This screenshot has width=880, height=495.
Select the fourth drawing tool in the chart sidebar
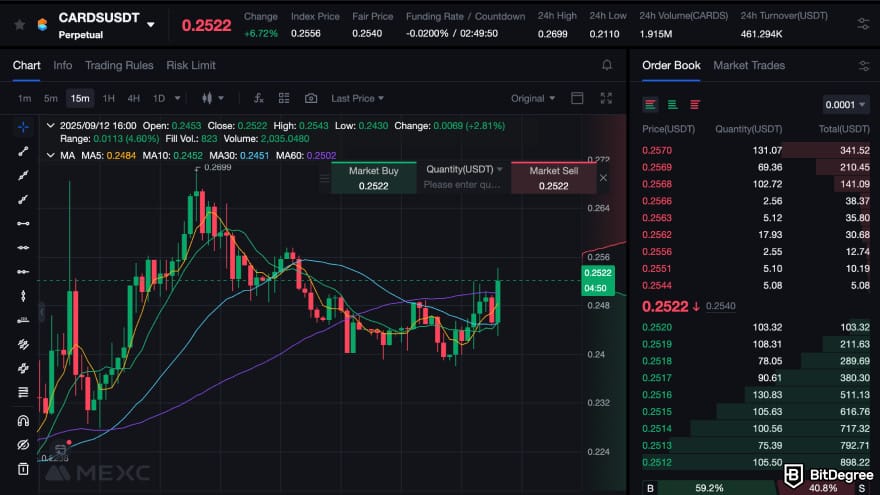click(x=23, y=199)
